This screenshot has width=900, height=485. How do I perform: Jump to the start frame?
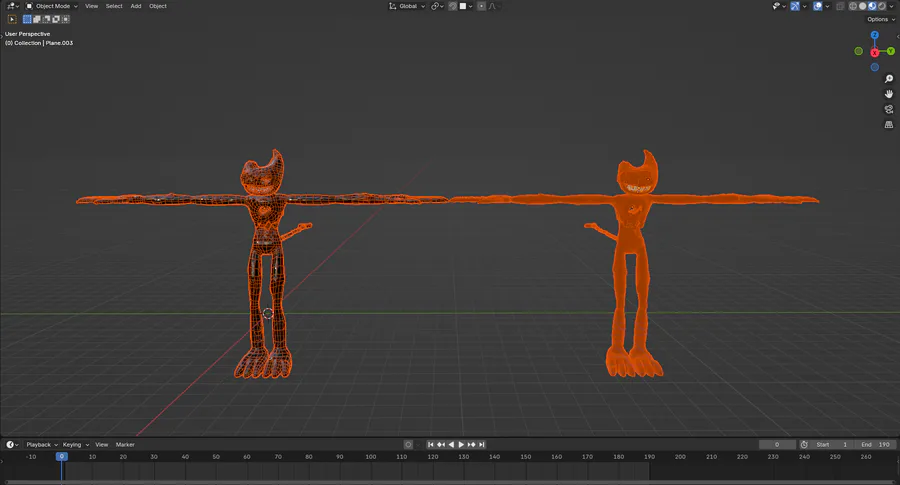430,444
